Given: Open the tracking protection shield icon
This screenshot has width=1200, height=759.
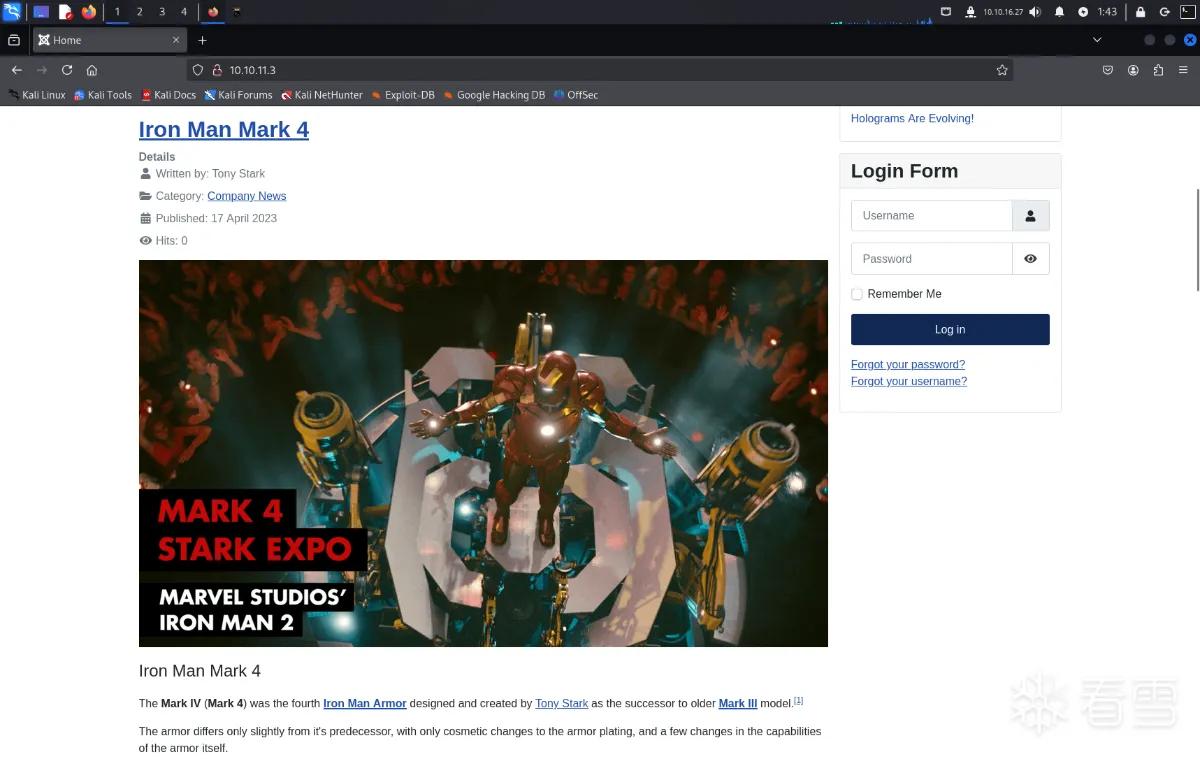Looking at the screenshot, I should 198,70.
